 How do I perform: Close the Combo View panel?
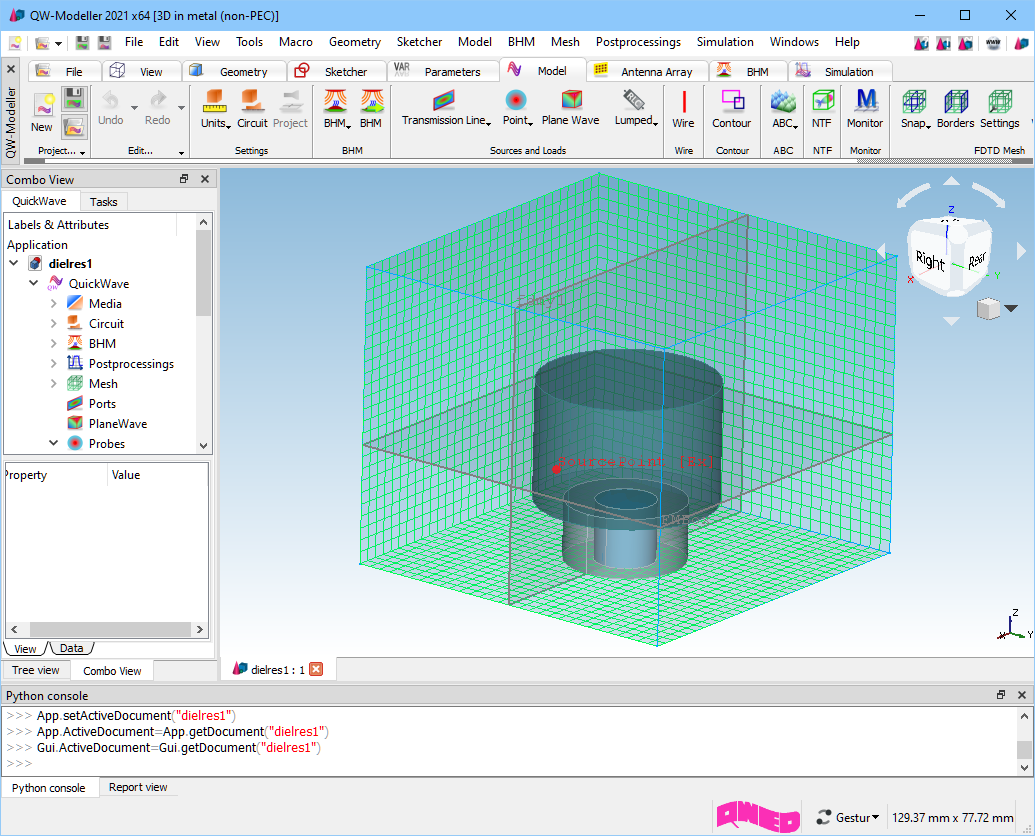tap(205, 179)
